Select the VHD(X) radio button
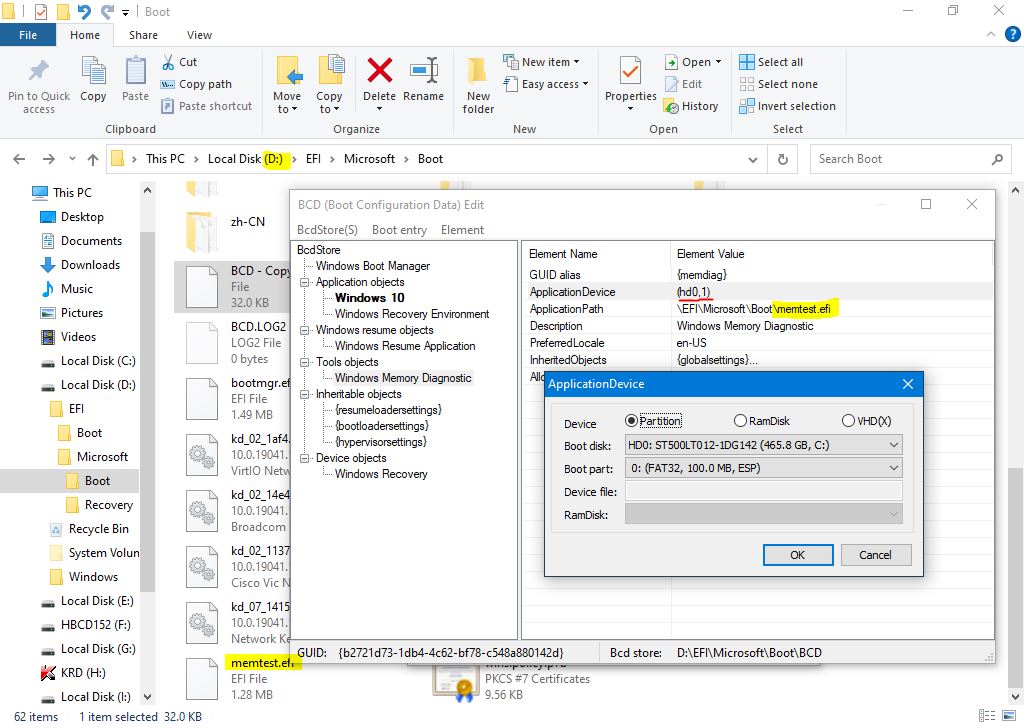 tap(849, 421)
